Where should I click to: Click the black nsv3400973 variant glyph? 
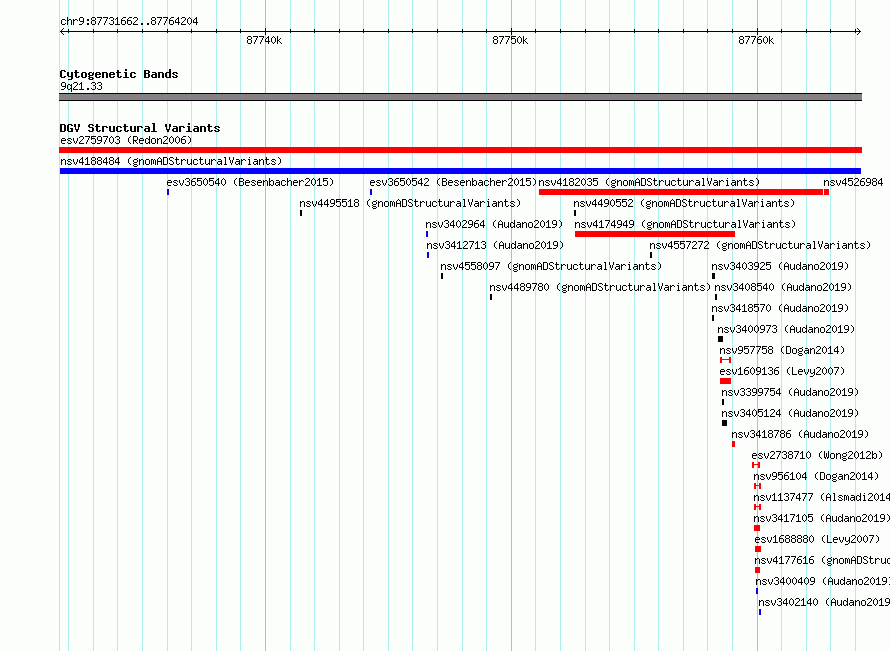[720, 339]
